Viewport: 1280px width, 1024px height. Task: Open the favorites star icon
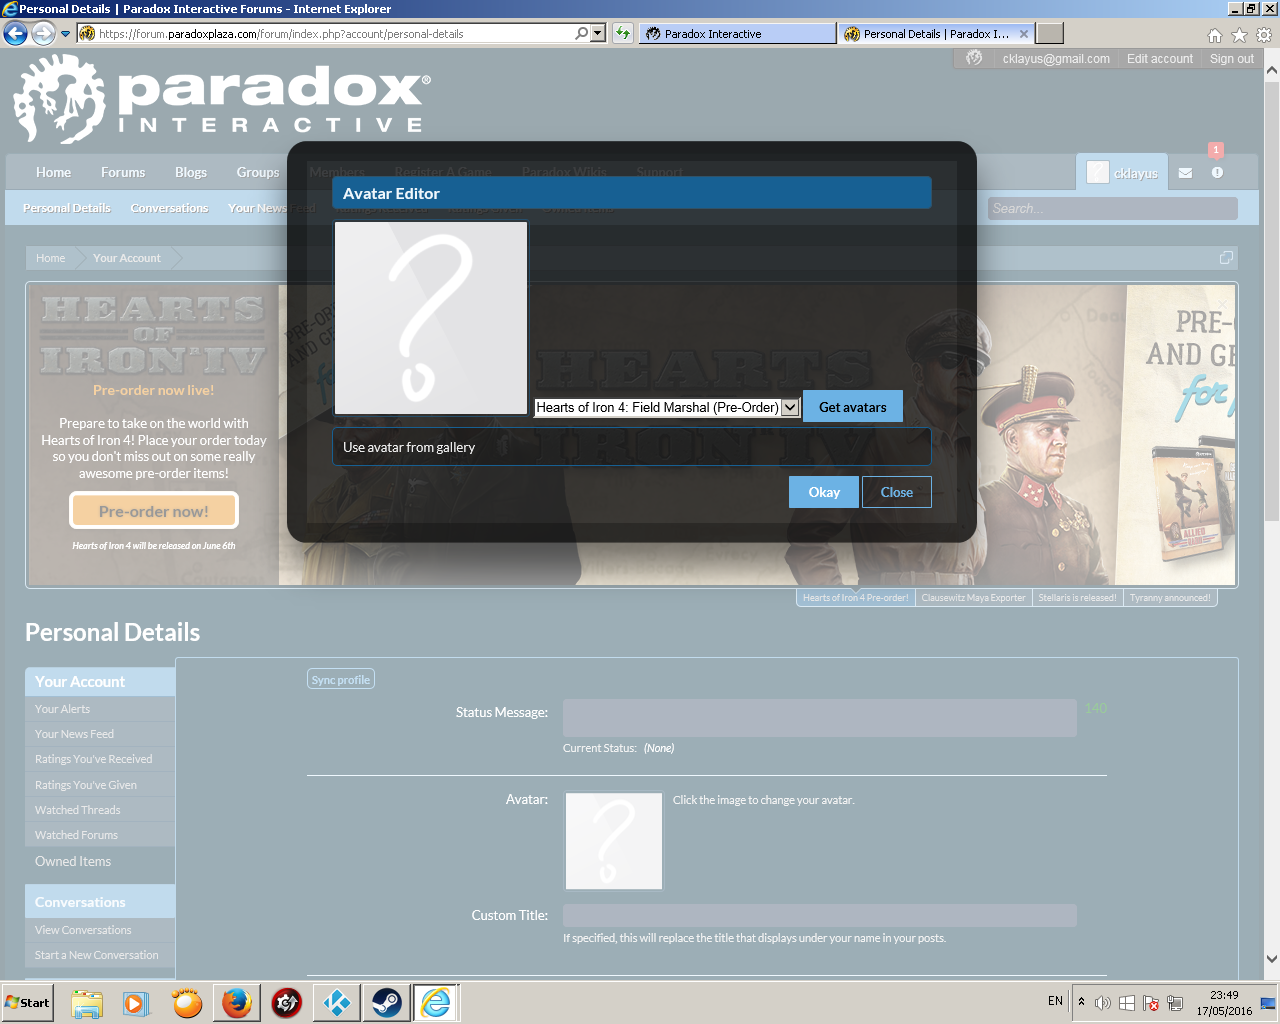1239,35
